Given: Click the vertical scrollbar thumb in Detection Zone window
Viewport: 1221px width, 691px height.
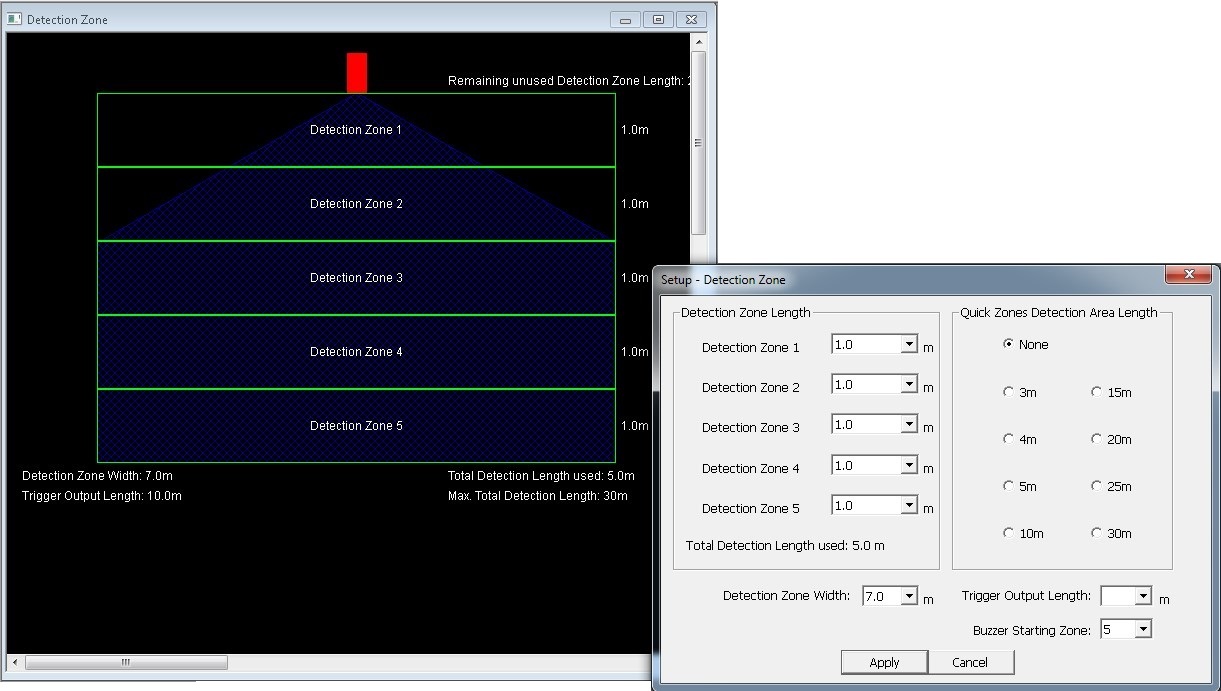Looking at the screenshot, I should [x=698, y=142].
